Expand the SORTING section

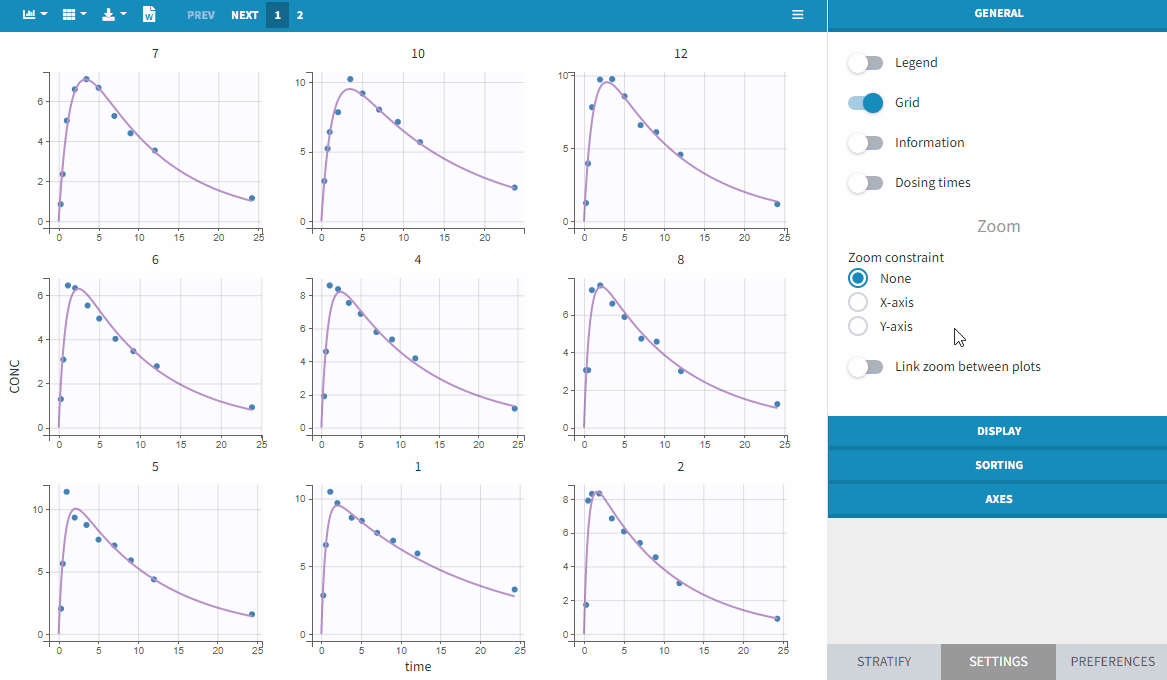pyautogui.click(x=997, y=465)
